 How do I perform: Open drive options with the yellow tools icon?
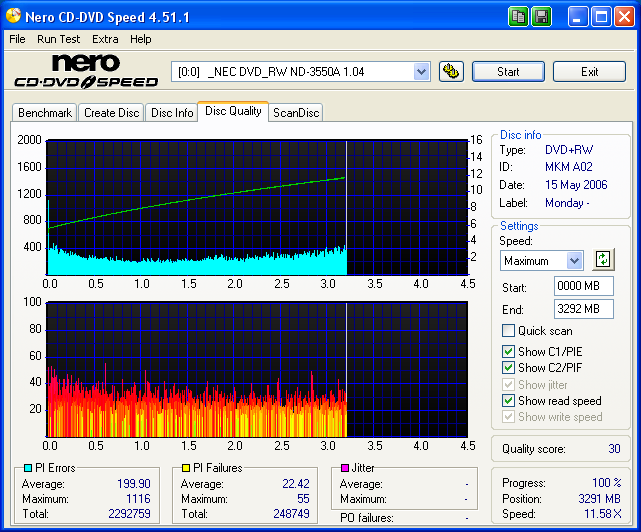pos(451,71)
